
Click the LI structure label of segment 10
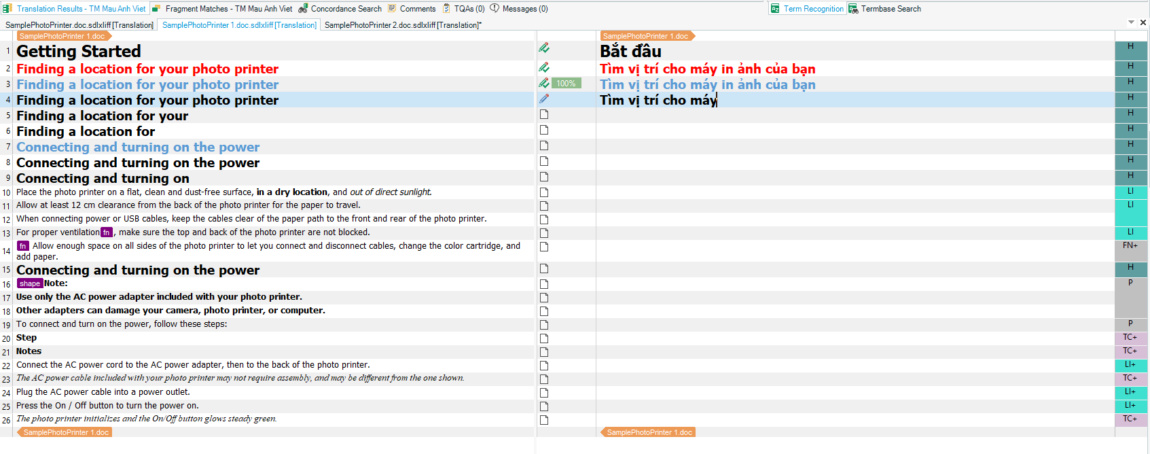point(1130,191)
